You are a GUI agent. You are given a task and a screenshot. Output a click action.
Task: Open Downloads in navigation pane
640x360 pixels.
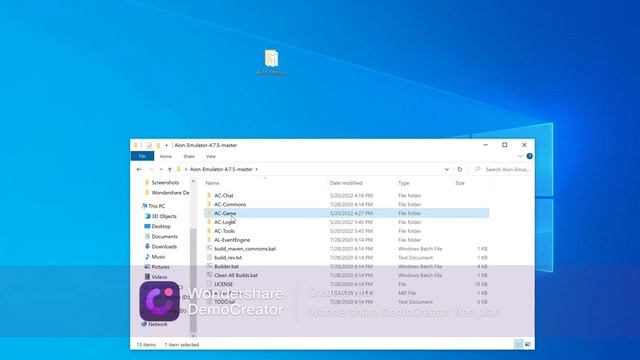click(164, 247)
